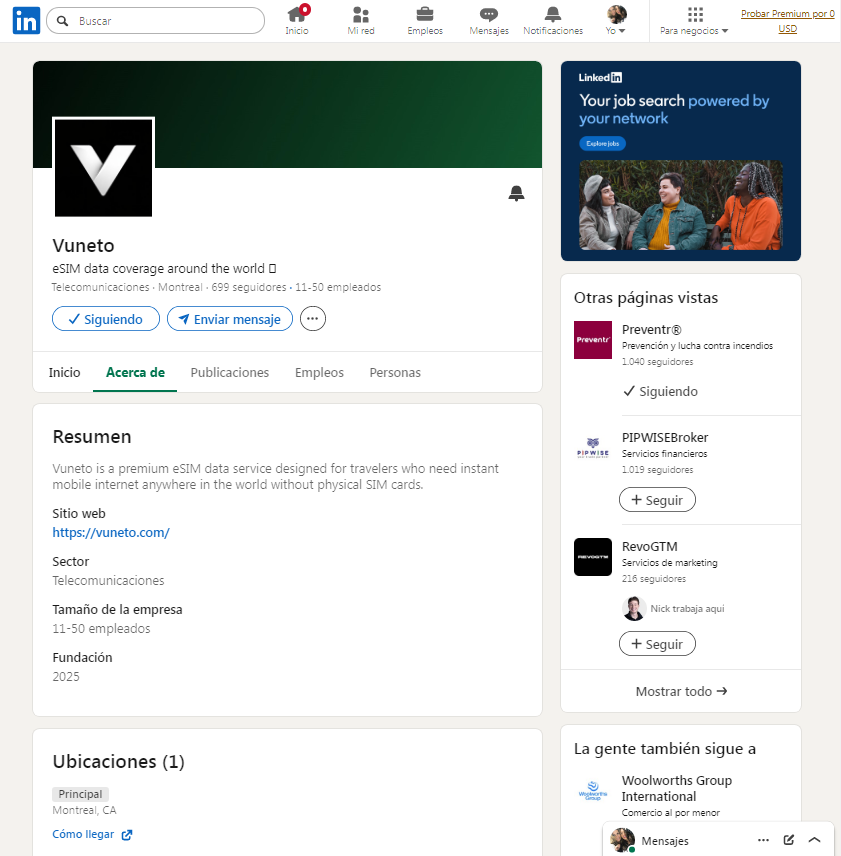Click PIPWISEBroker page name
The height and width of the screenshot is (856, 841).
coord(665,438)
